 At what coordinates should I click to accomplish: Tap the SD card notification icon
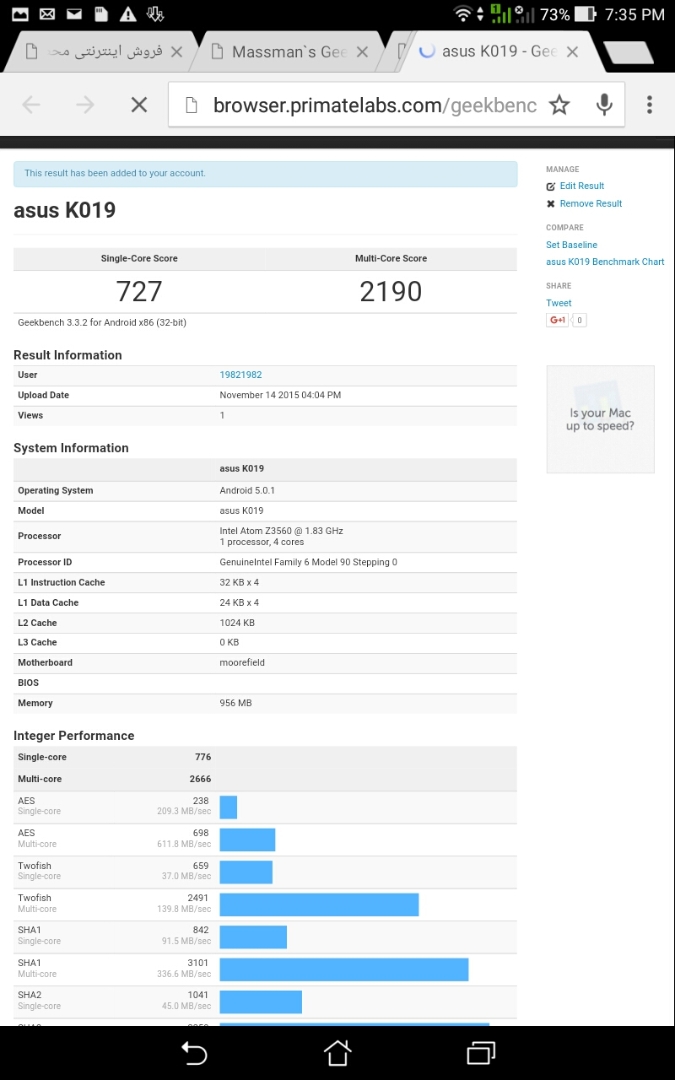tap(101, 14)
